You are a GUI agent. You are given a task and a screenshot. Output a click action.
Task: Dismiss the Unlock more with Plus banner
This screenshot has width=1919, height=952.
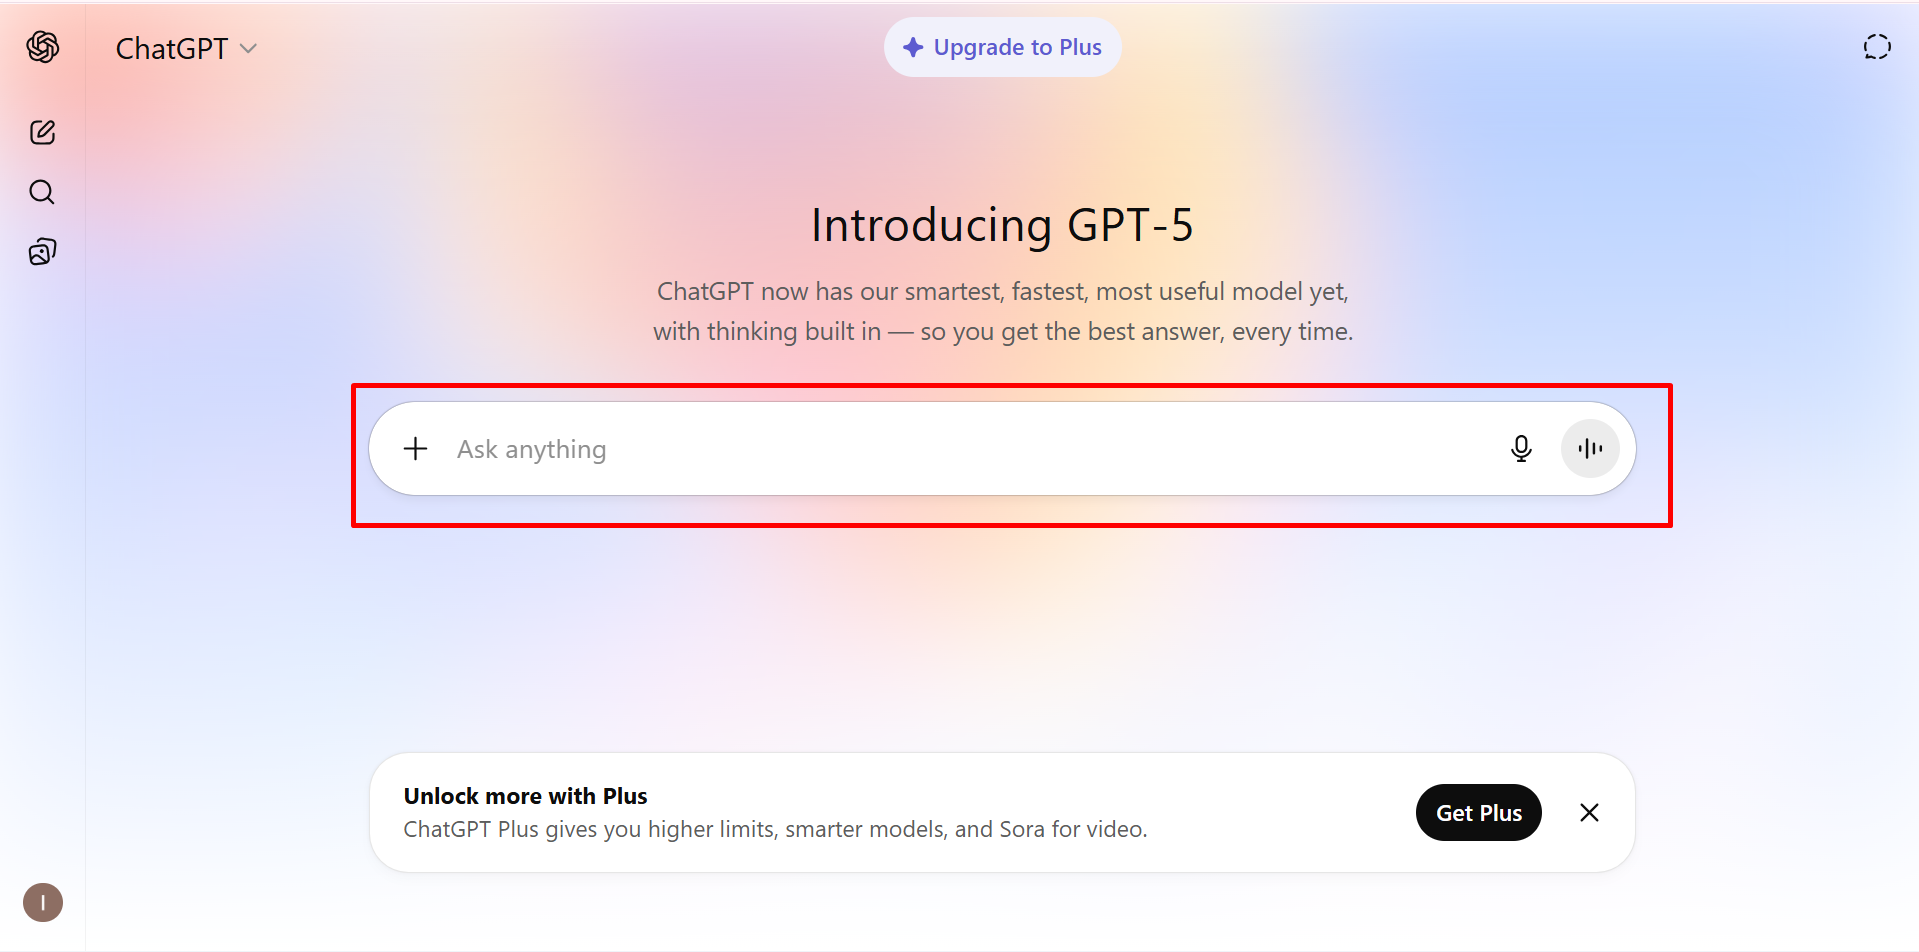(x=1589, y=813)
